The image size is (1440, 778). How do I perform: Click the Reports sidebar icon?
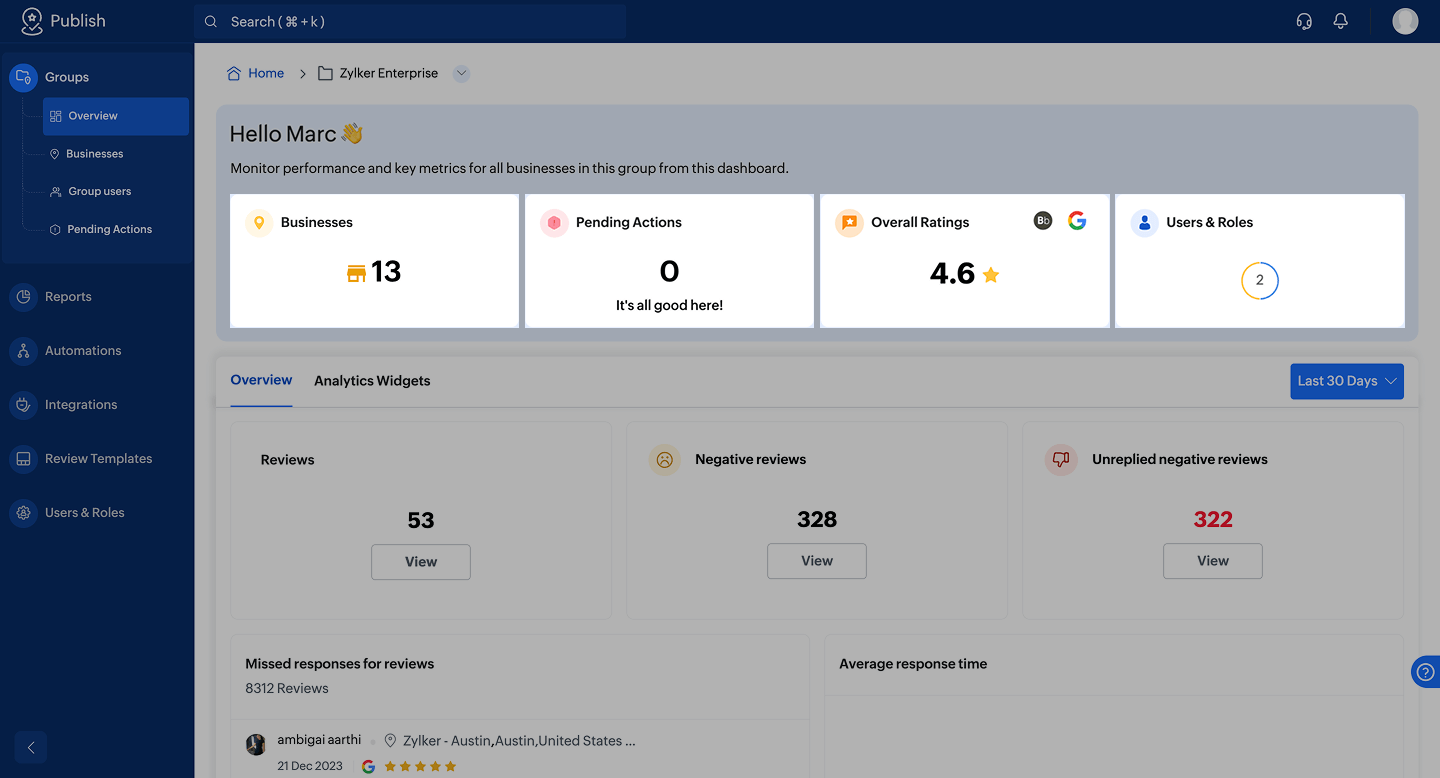click(x=23, y=297)
